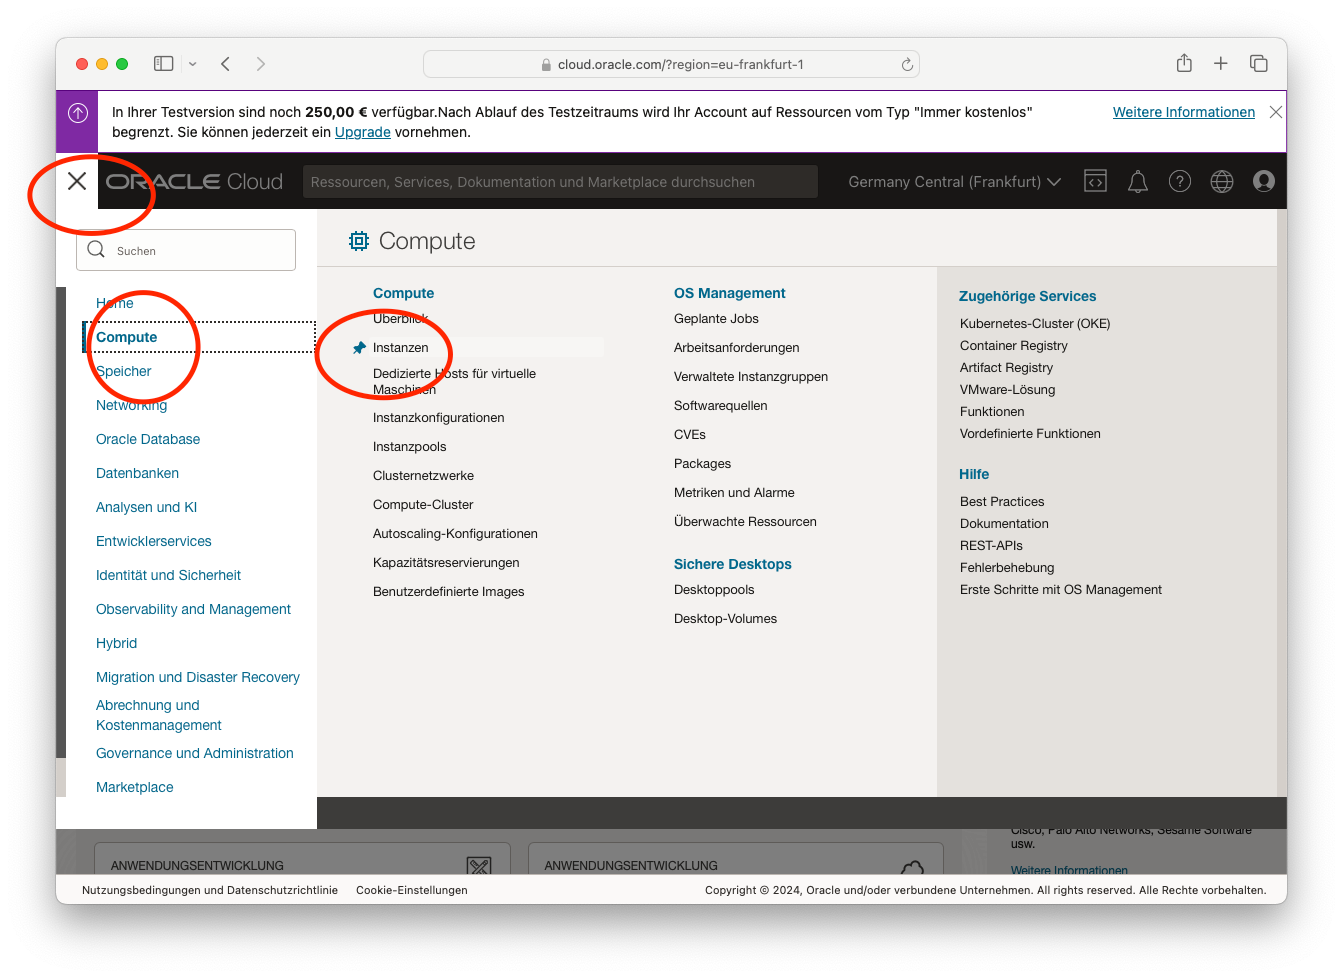This screenshot has width=1343, height=978.
Task: Select Compute in the navigation menu
Action: pos(127,337)
